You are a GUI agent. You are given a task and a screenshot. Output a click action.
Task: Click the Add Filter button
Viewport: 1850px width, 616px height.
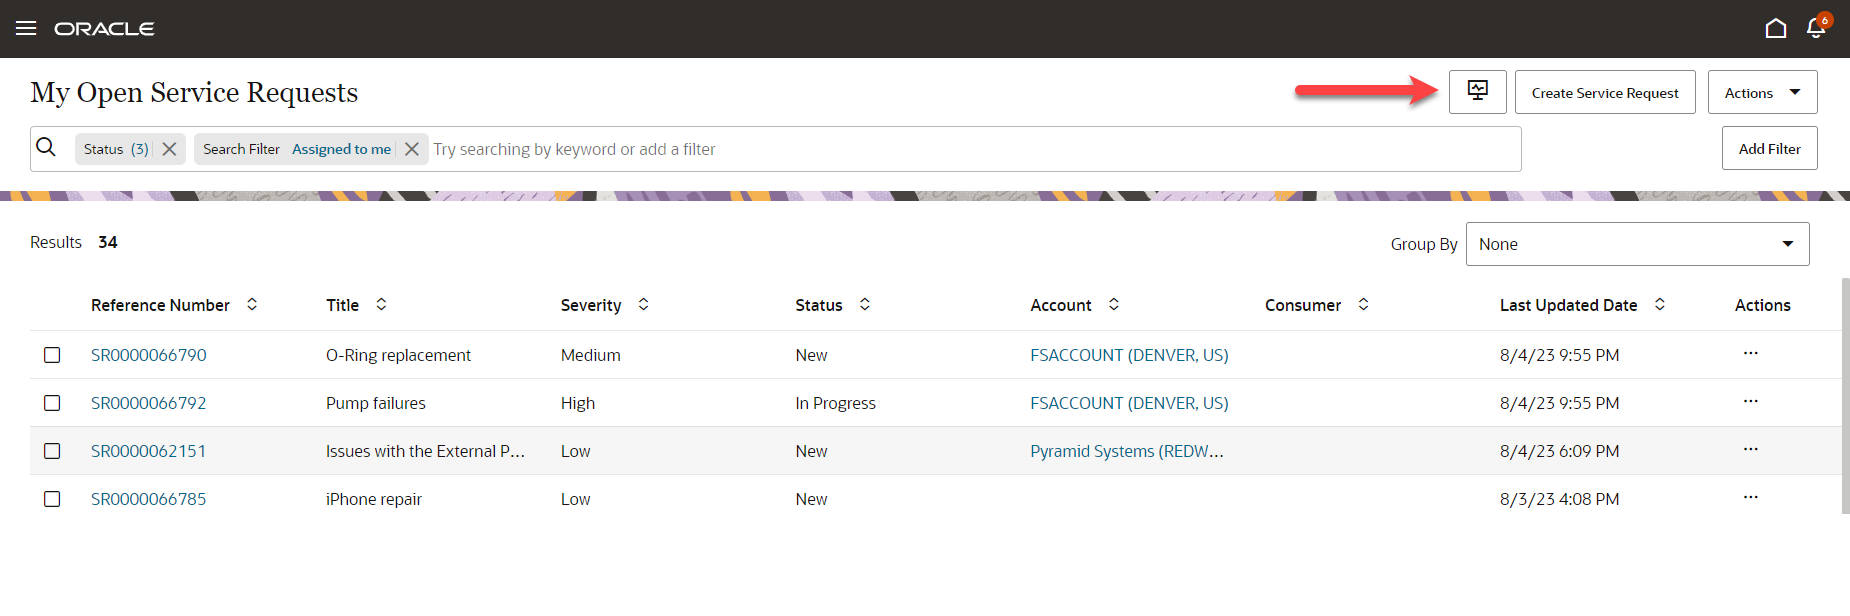[x=1769, y=148]
